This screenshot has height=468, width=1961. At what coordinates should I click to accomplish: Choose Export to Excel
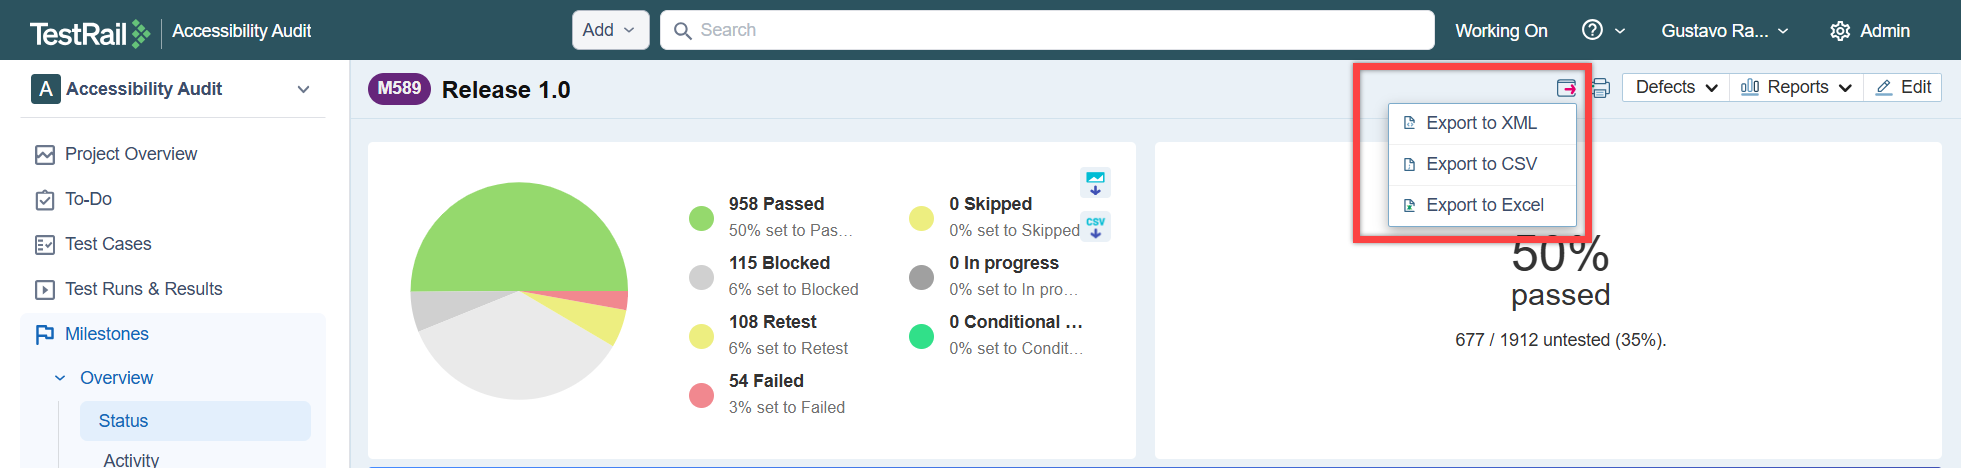(1484, 205)
